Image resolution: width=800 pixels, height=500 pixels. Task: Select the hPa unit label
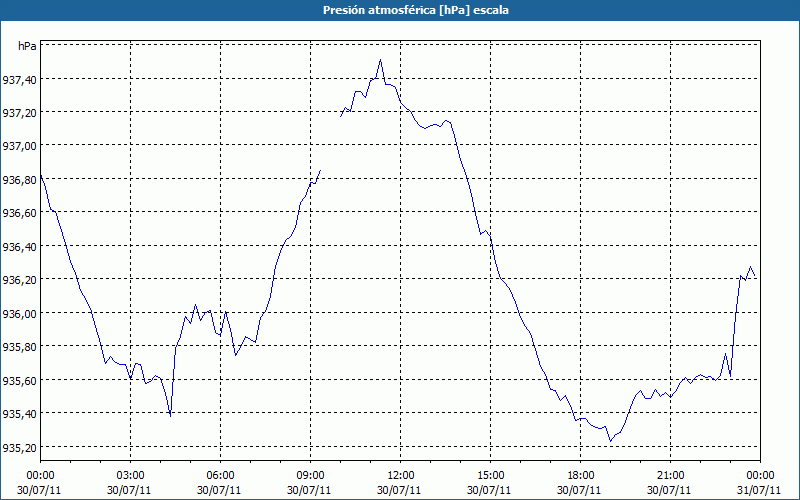coord(27,46)
